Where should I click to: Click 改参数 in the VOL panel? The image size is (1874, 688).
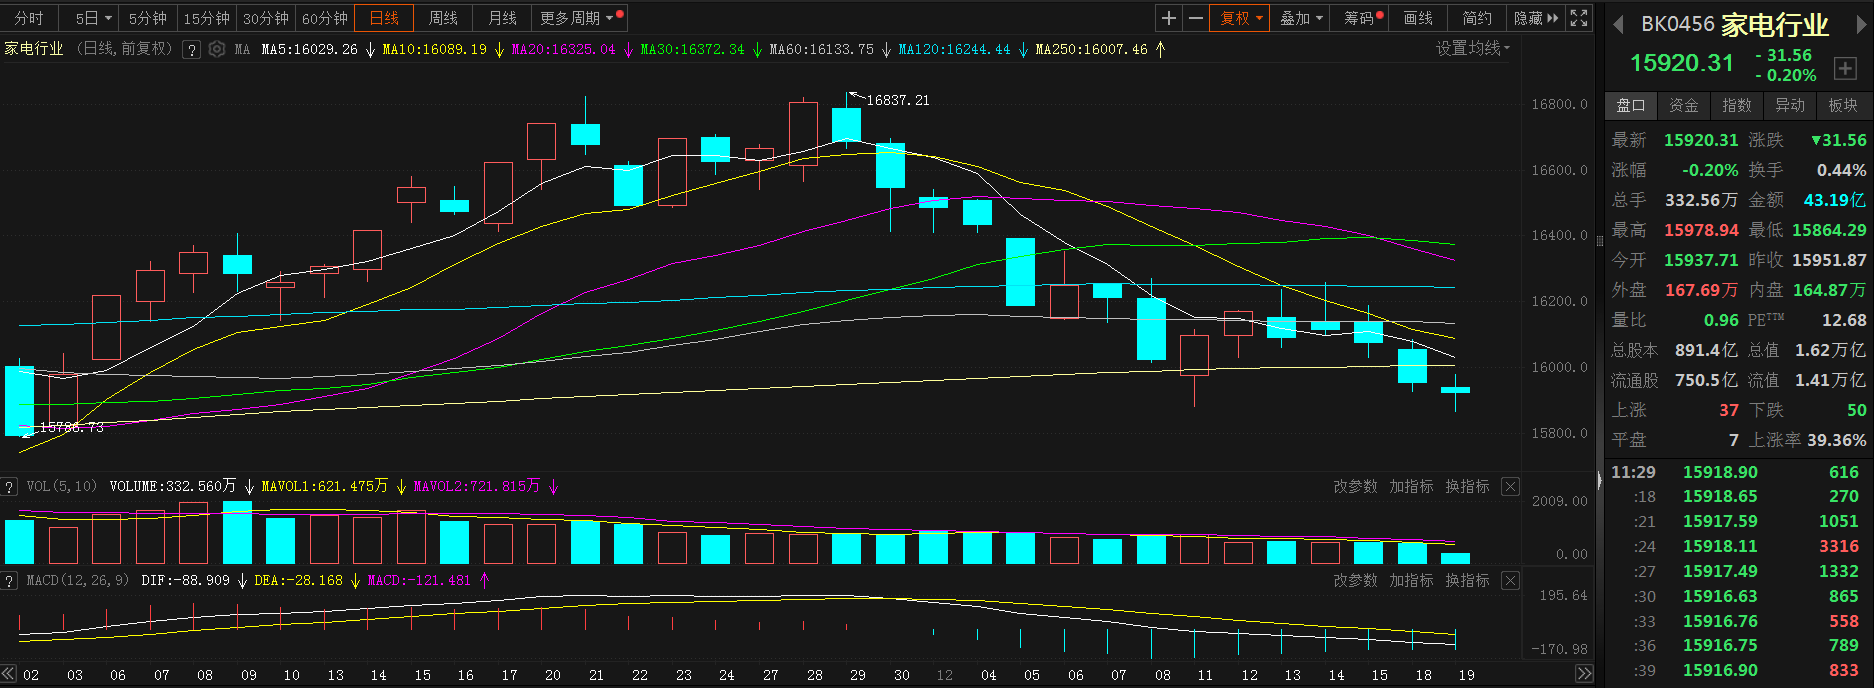click(1355, 486)
